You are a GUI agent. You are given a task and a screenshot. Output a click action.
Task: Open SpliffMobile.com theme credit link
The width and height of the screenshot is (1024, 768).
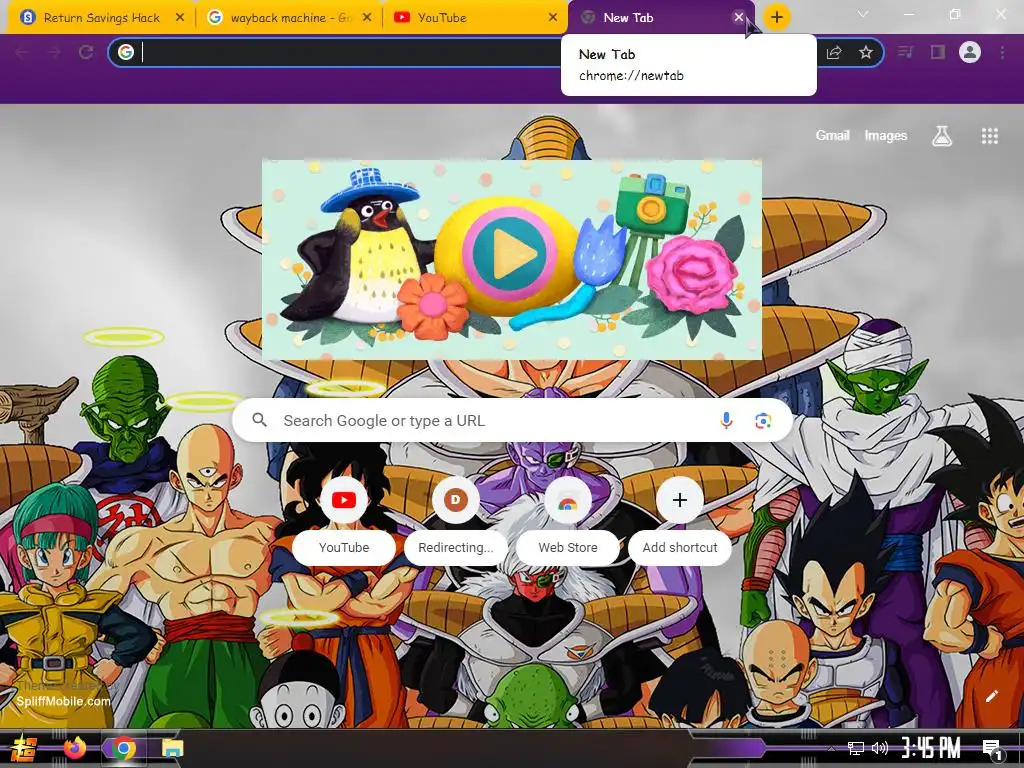[63, 701]
